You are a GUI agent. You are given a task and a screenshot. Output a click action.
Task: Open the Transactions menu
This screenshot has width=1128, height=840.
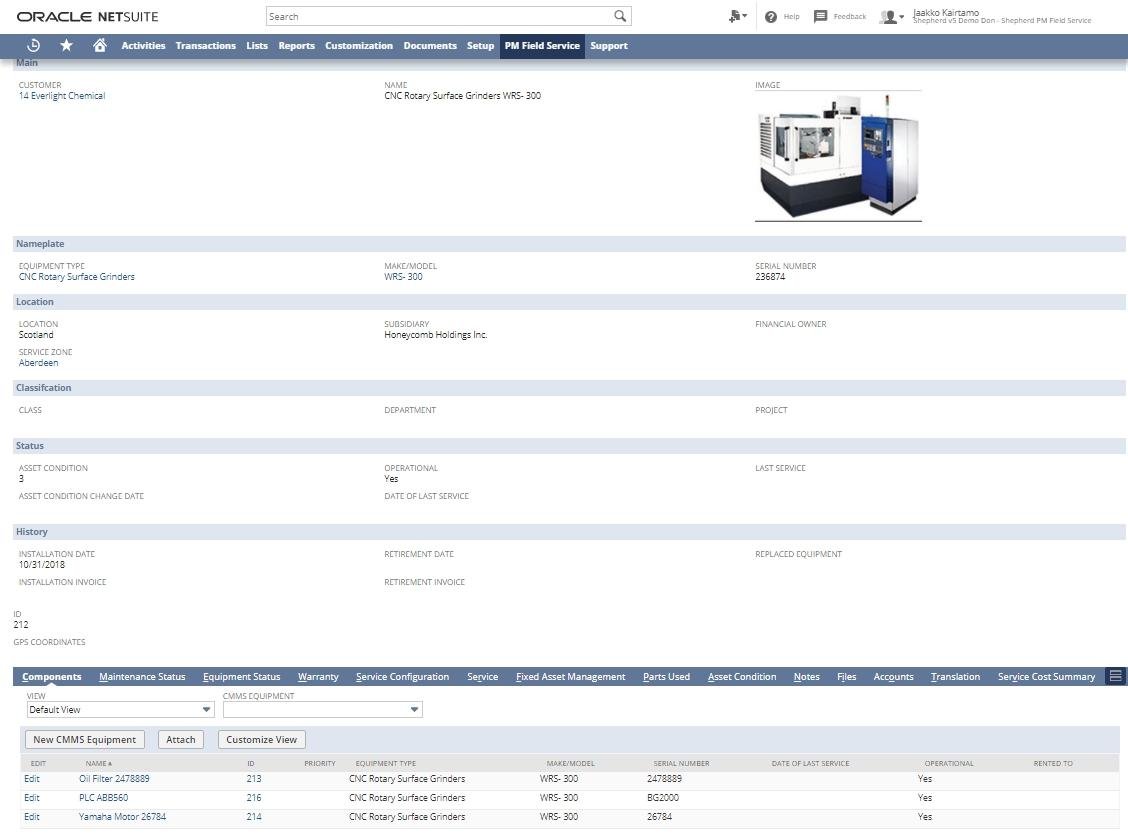pyautogui.click(x=206, y=45)
